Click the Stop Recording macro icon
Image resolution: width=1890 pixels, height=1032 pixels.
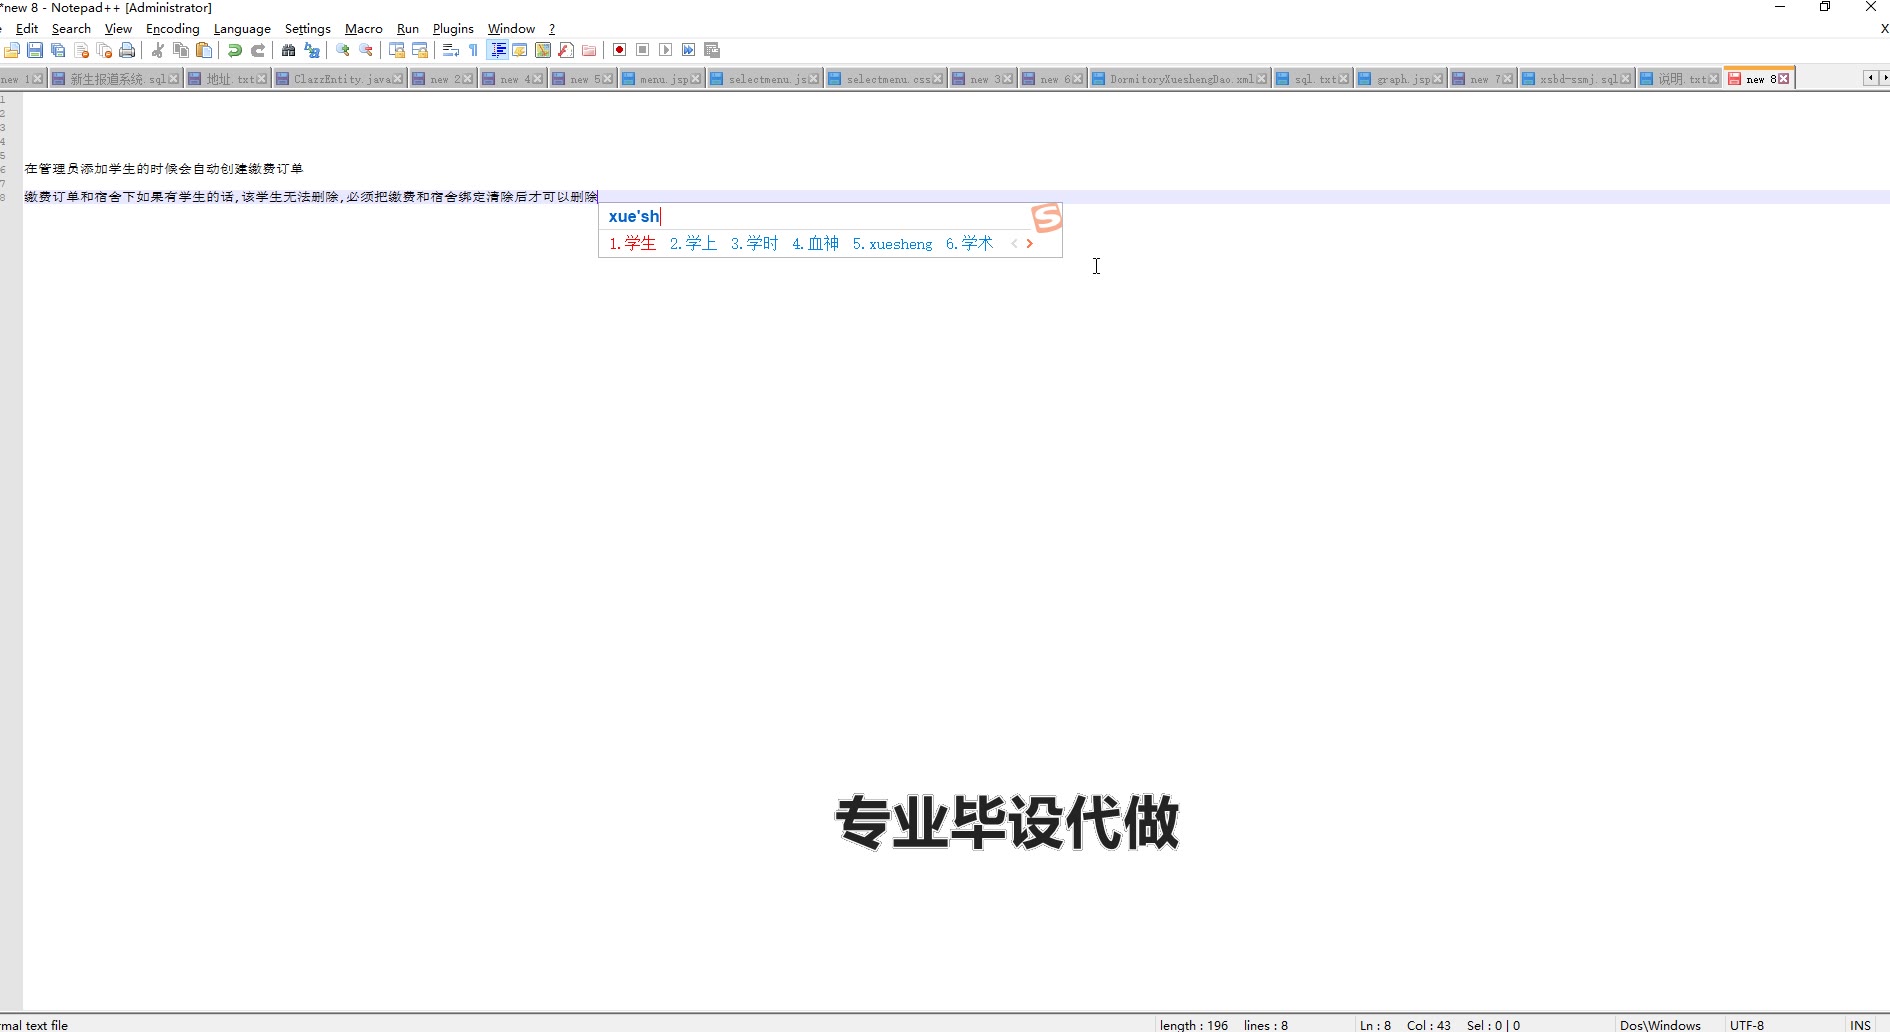(643, 50)
